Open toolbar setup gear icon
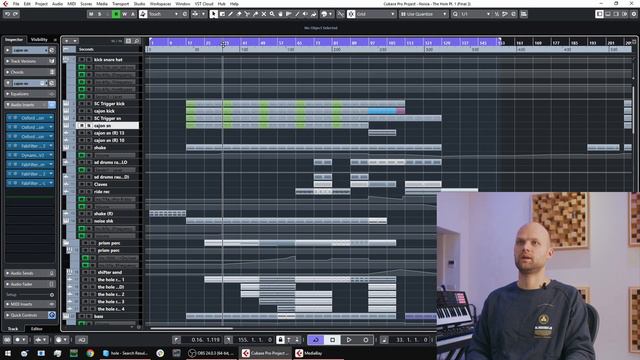640x360 pixels. 634,14
